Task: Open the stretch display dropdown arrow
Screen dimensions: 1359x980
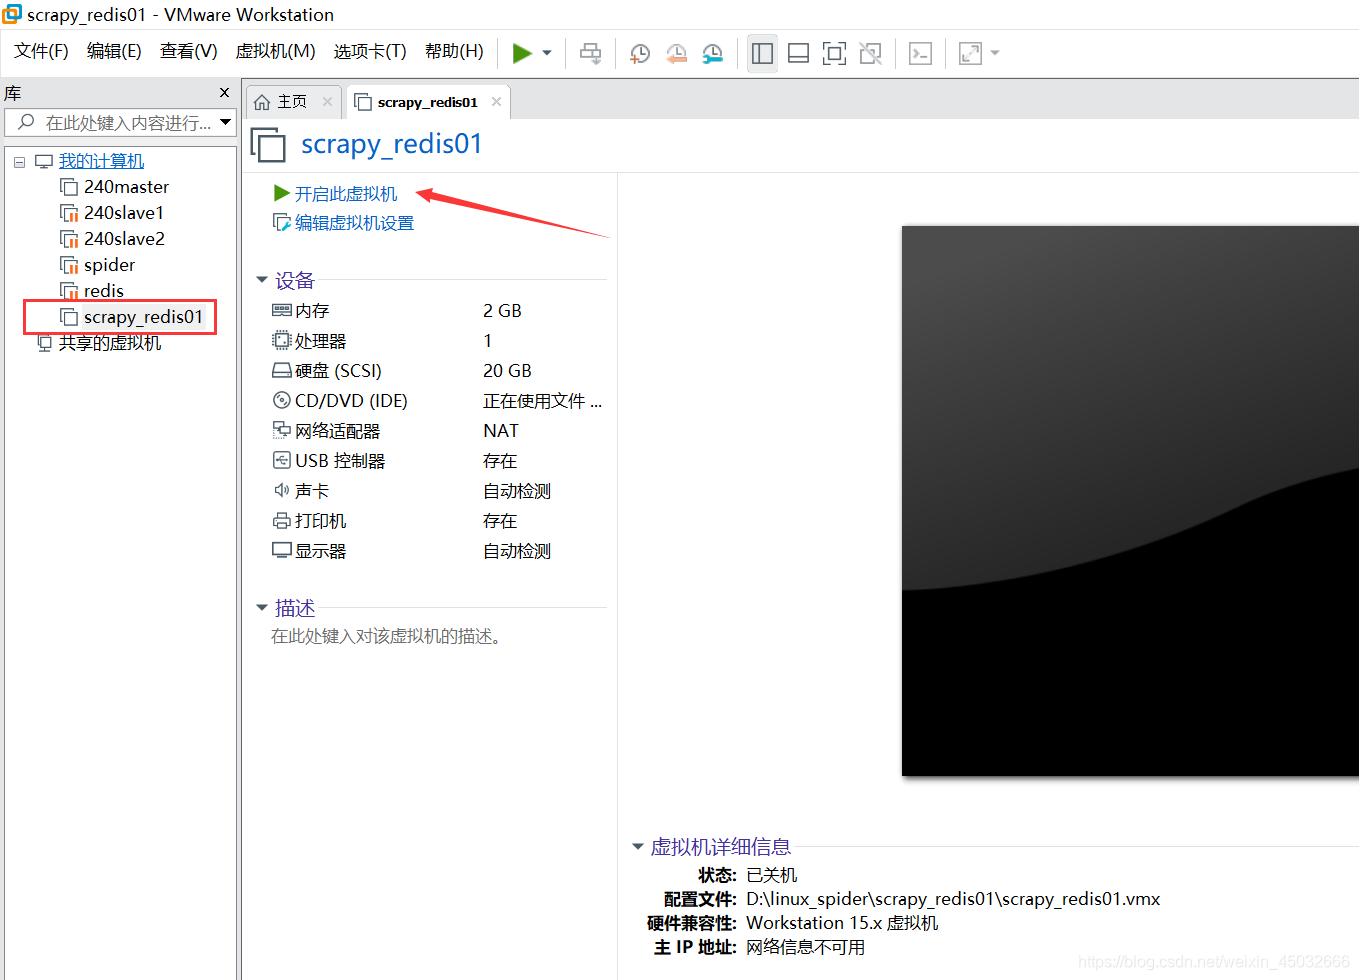Action: tap(995, 53)
